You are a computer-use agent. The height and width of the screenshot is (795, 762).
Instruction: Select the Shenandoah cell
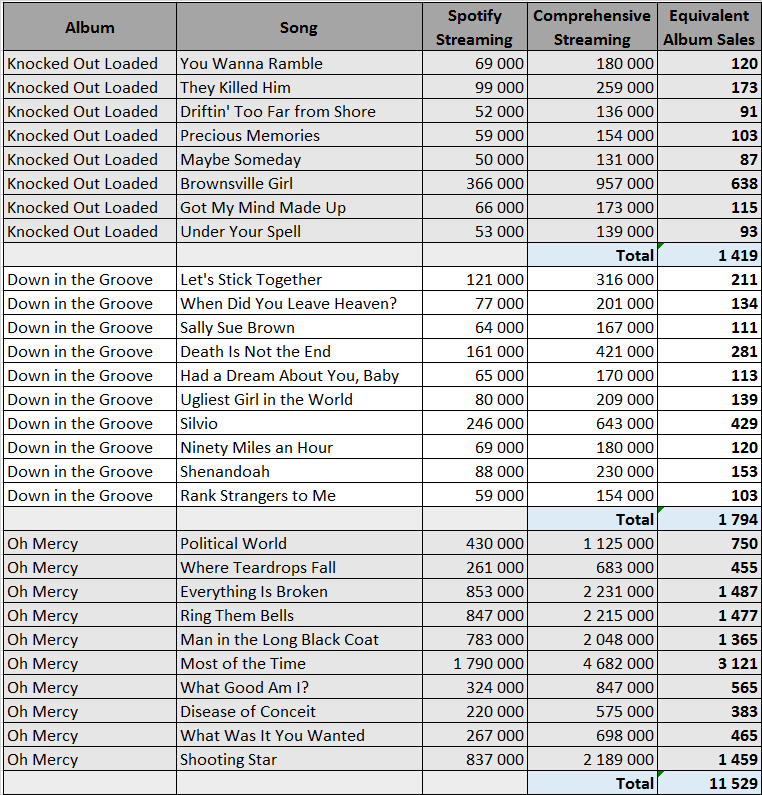(299, 471)
